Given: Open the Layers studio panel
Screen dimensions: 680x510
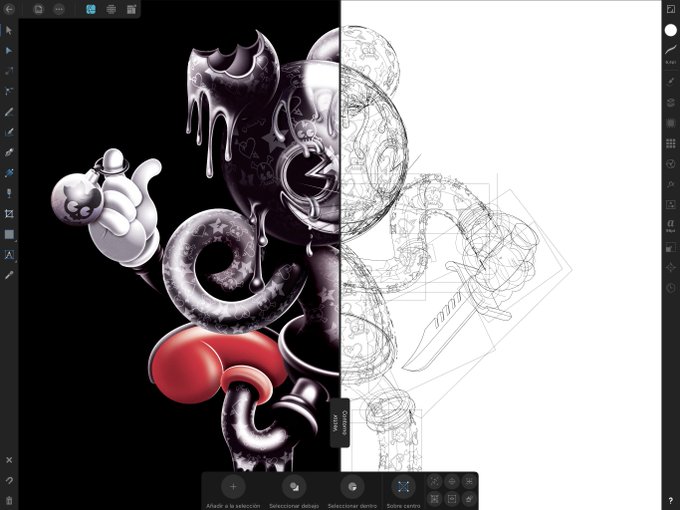Looking at the screenshot, I should click(670, 102).
